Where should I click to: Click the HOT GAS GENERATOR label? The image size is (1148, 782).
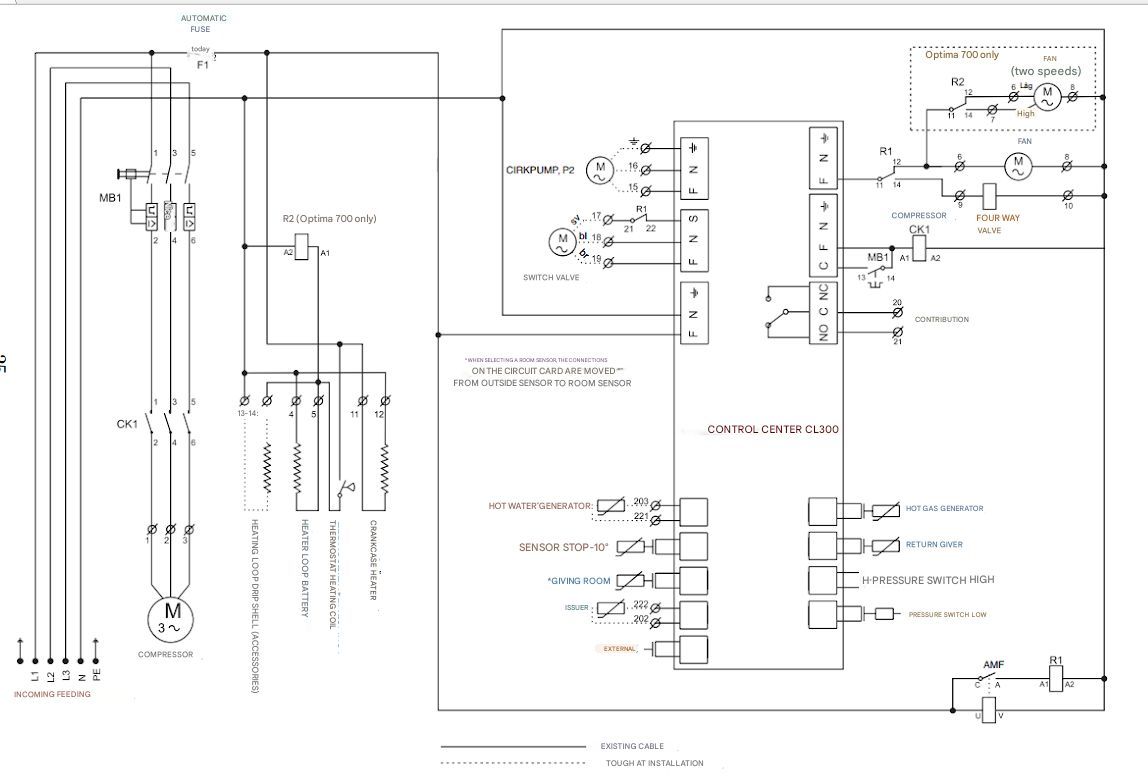pyautogui.click(x=944, y=508)
